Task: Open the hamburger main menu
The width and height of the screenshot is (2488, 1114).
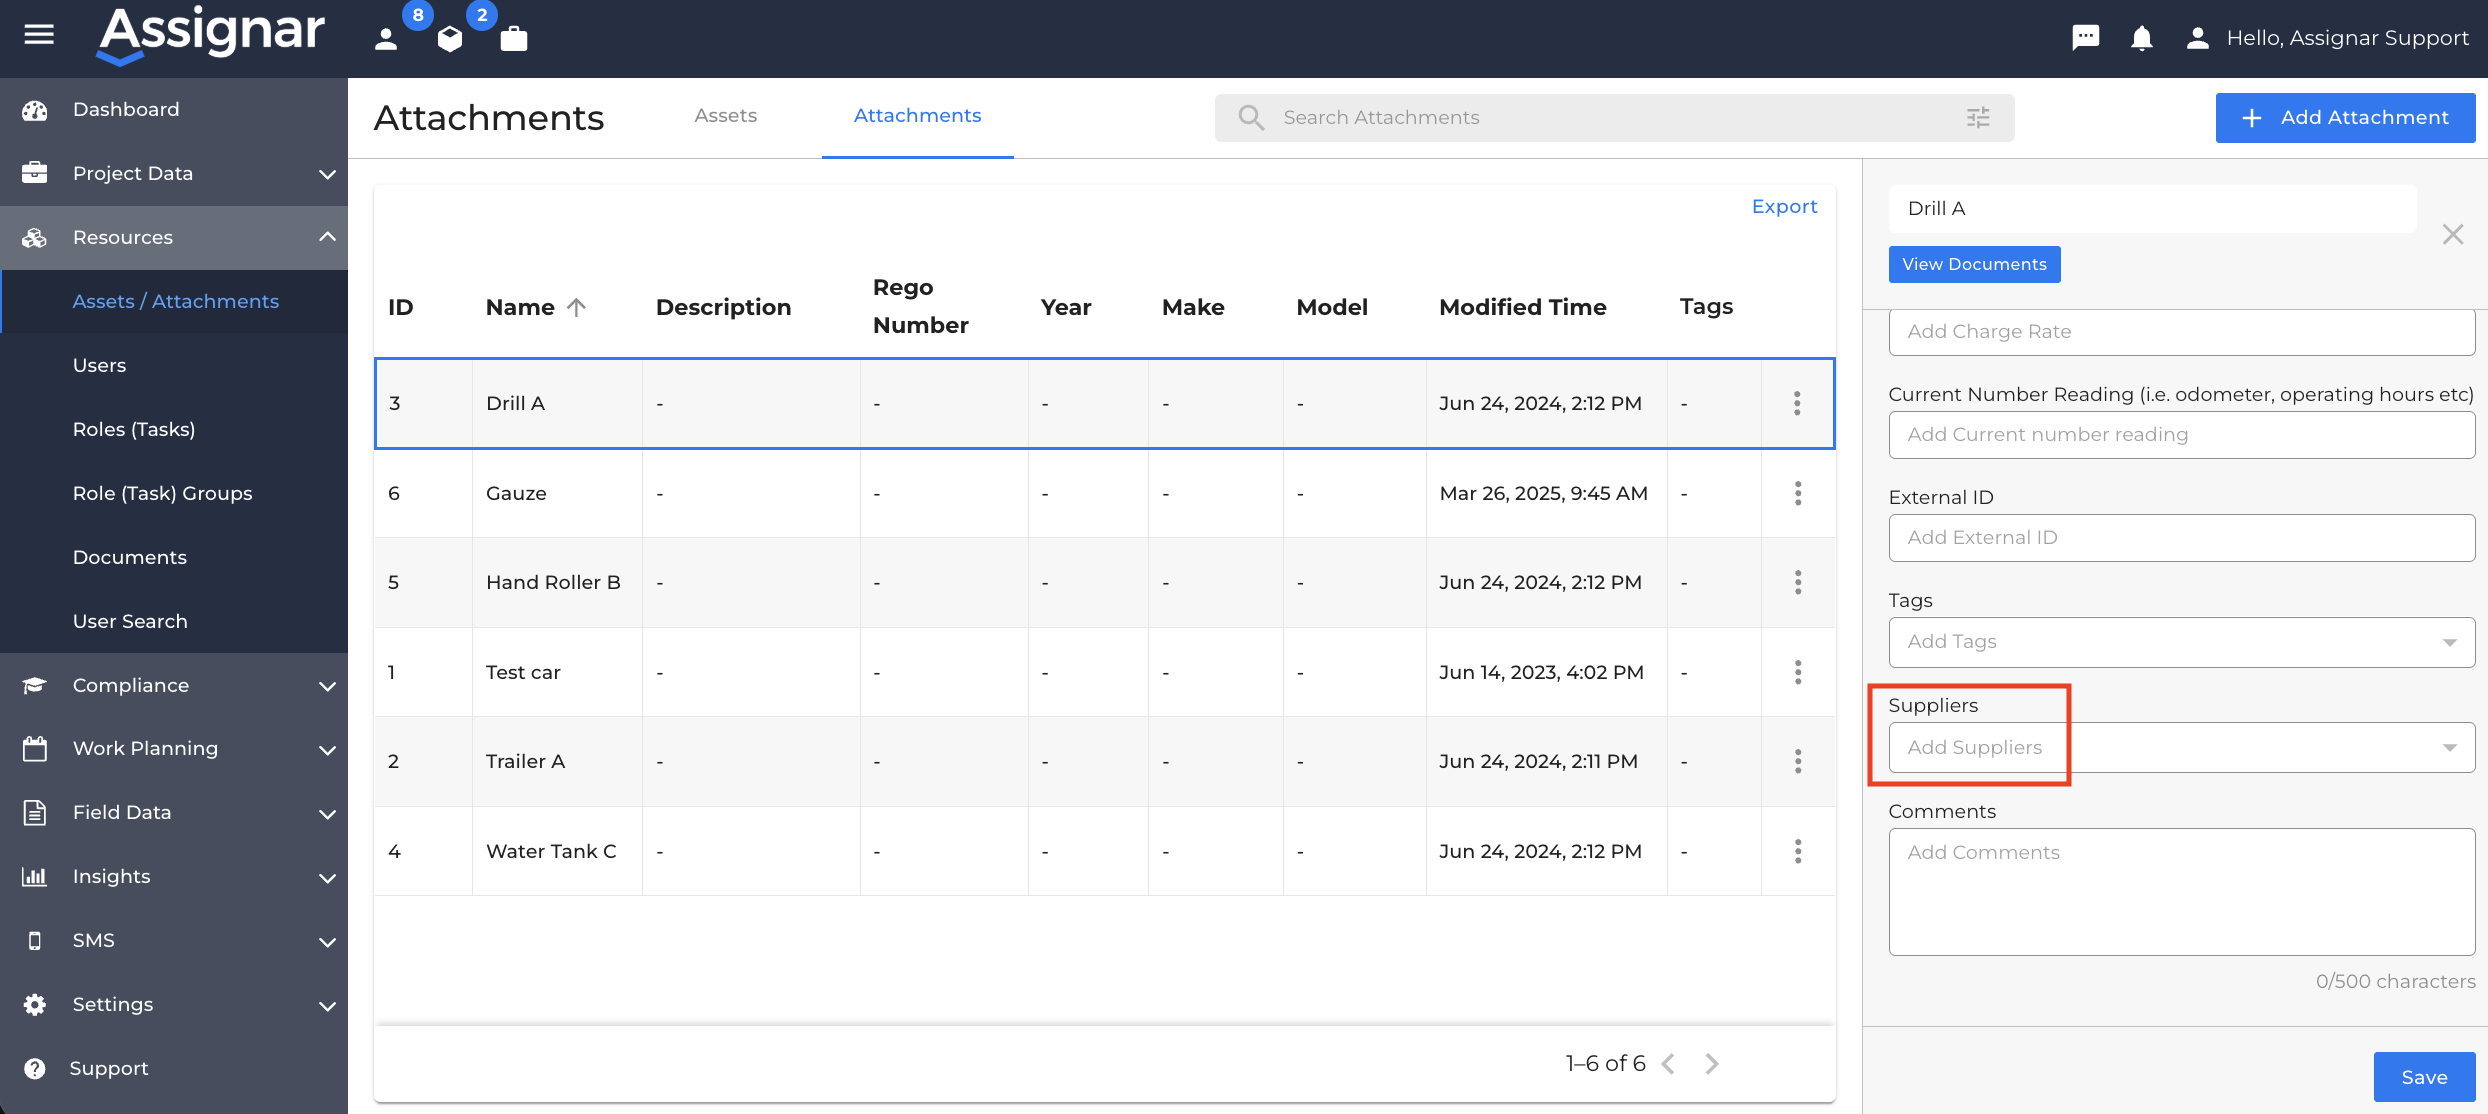Action: click(39, 36)
